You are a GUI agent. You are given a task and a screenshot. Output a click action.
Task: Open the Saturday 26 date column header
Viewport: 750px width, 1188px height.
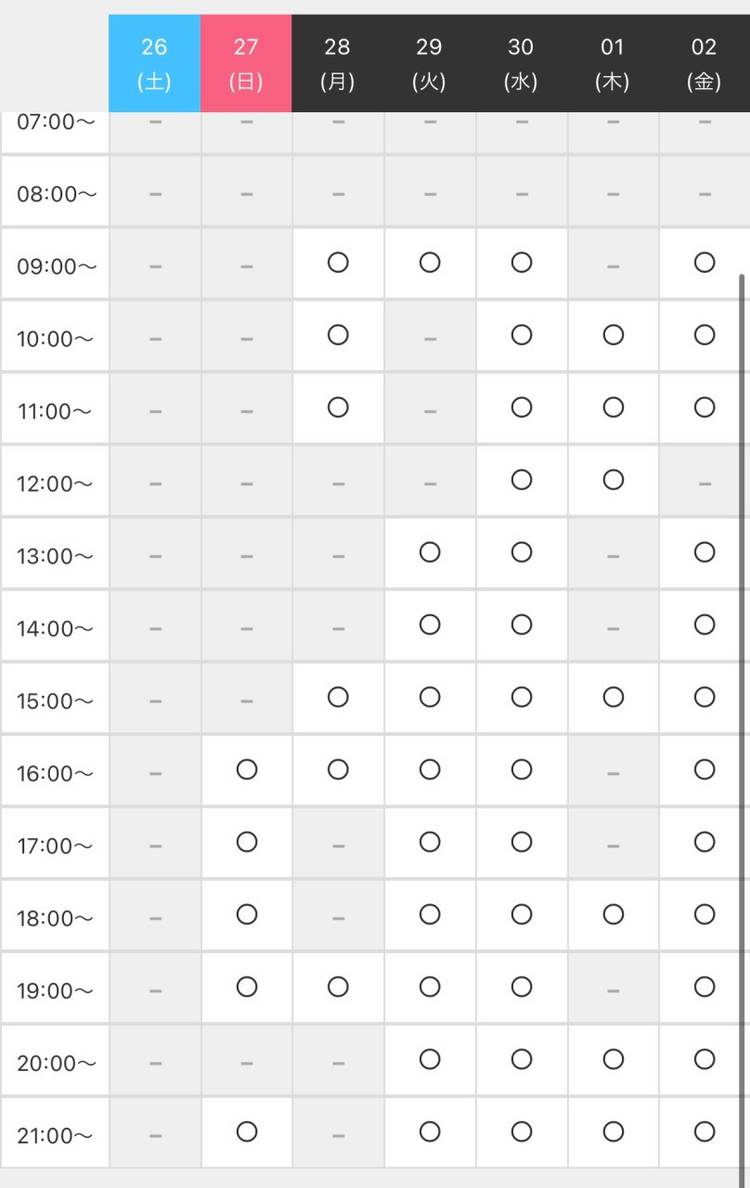click(155, 63)
